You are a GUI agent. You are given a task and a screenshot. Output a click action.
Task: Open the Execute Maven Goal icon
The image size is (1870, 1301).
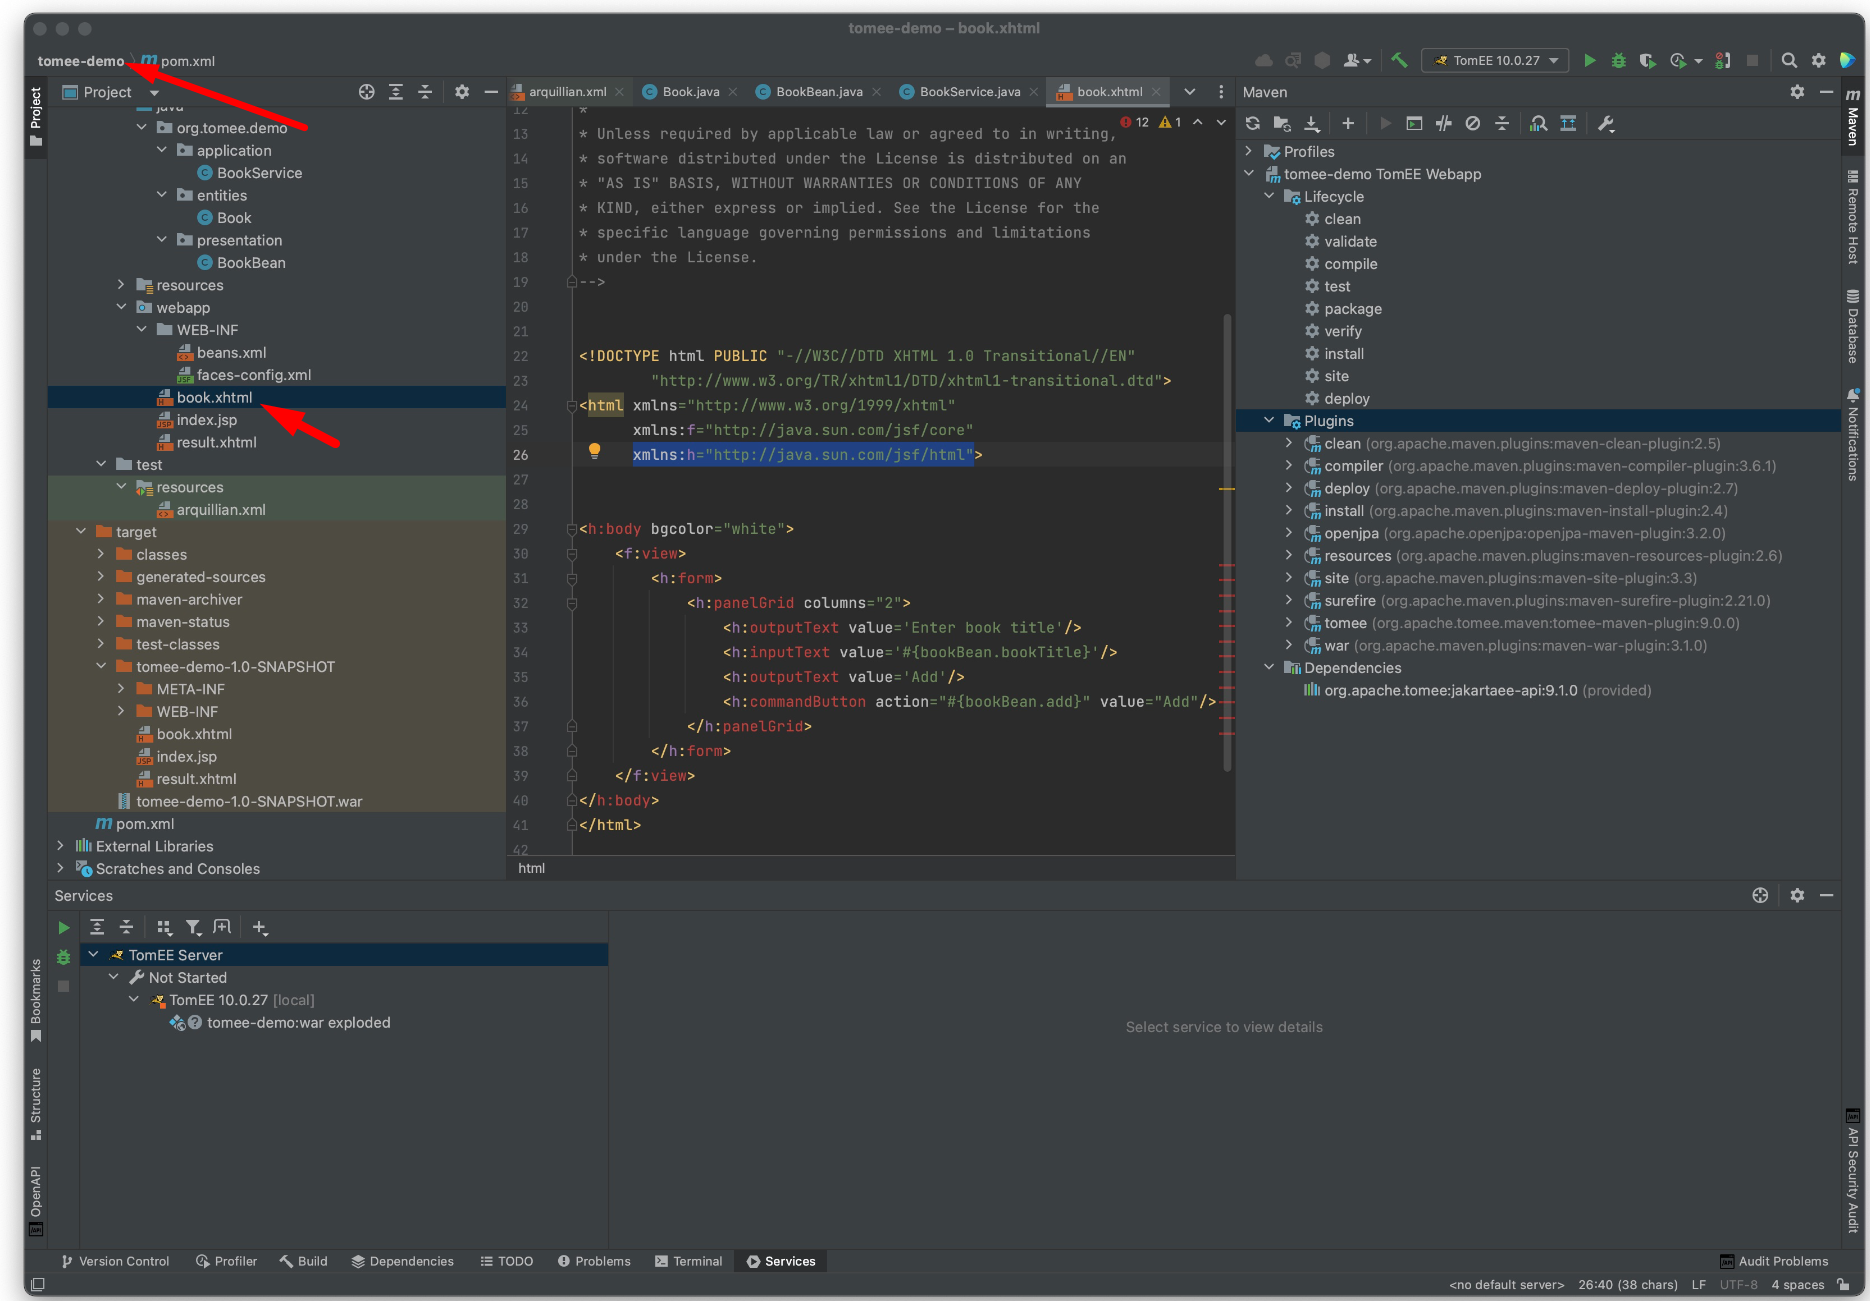[1414, 124]
